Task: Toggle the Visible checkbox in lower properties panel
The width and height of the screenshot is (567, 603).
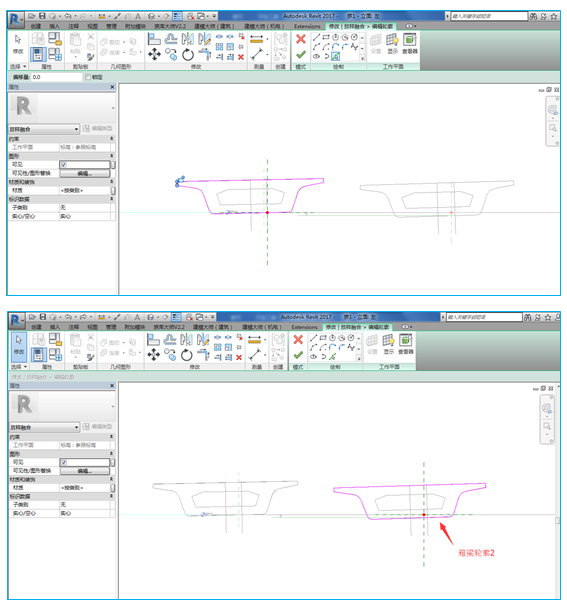Action: pos(64,462)
